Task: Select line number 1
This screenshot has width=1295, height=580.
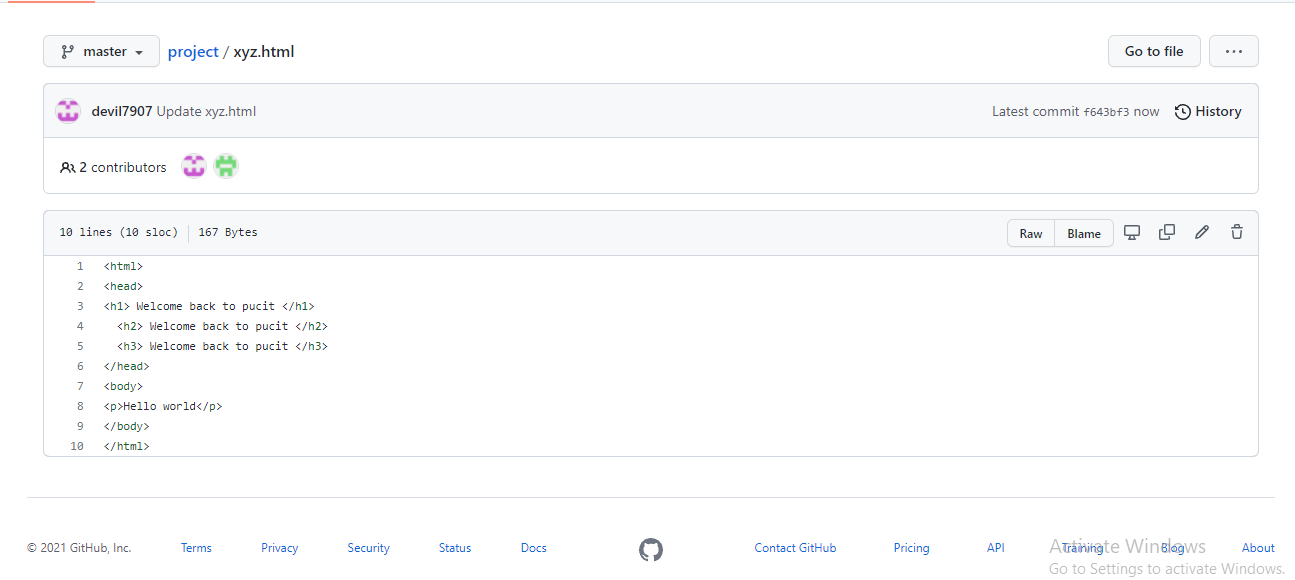Action: tap(80, 266)
